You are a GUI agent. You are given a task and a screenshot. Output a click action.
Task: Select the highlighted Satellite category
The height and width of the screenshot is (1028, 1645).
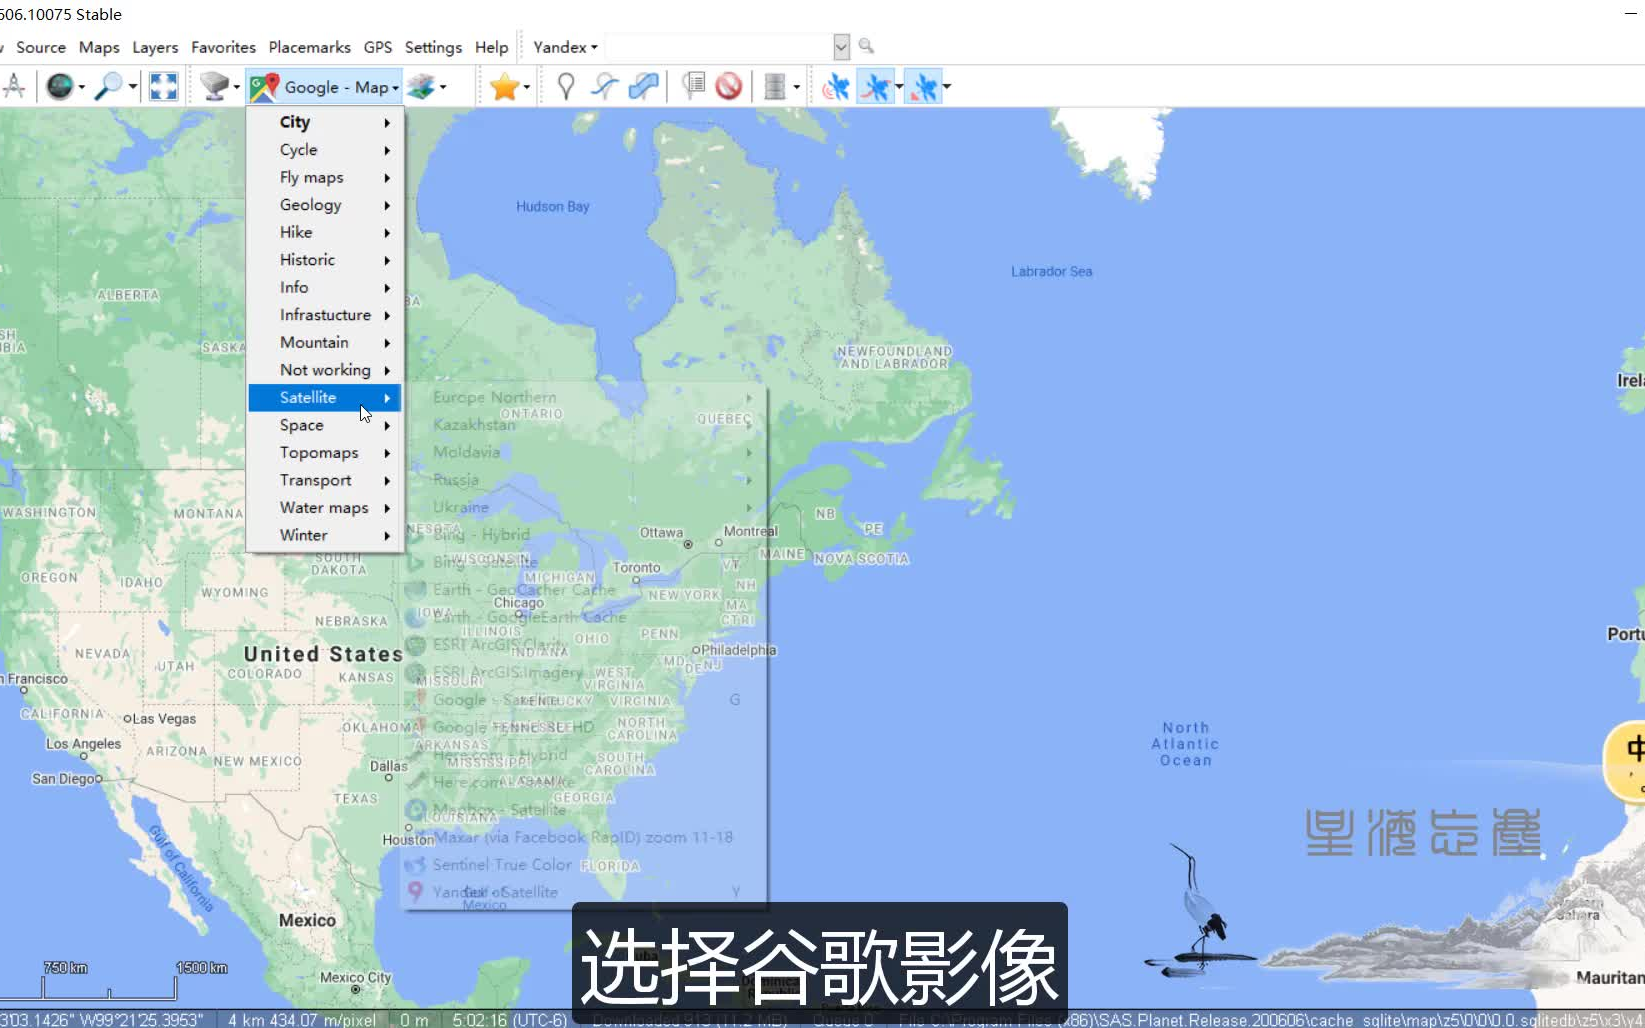[325, 397]
